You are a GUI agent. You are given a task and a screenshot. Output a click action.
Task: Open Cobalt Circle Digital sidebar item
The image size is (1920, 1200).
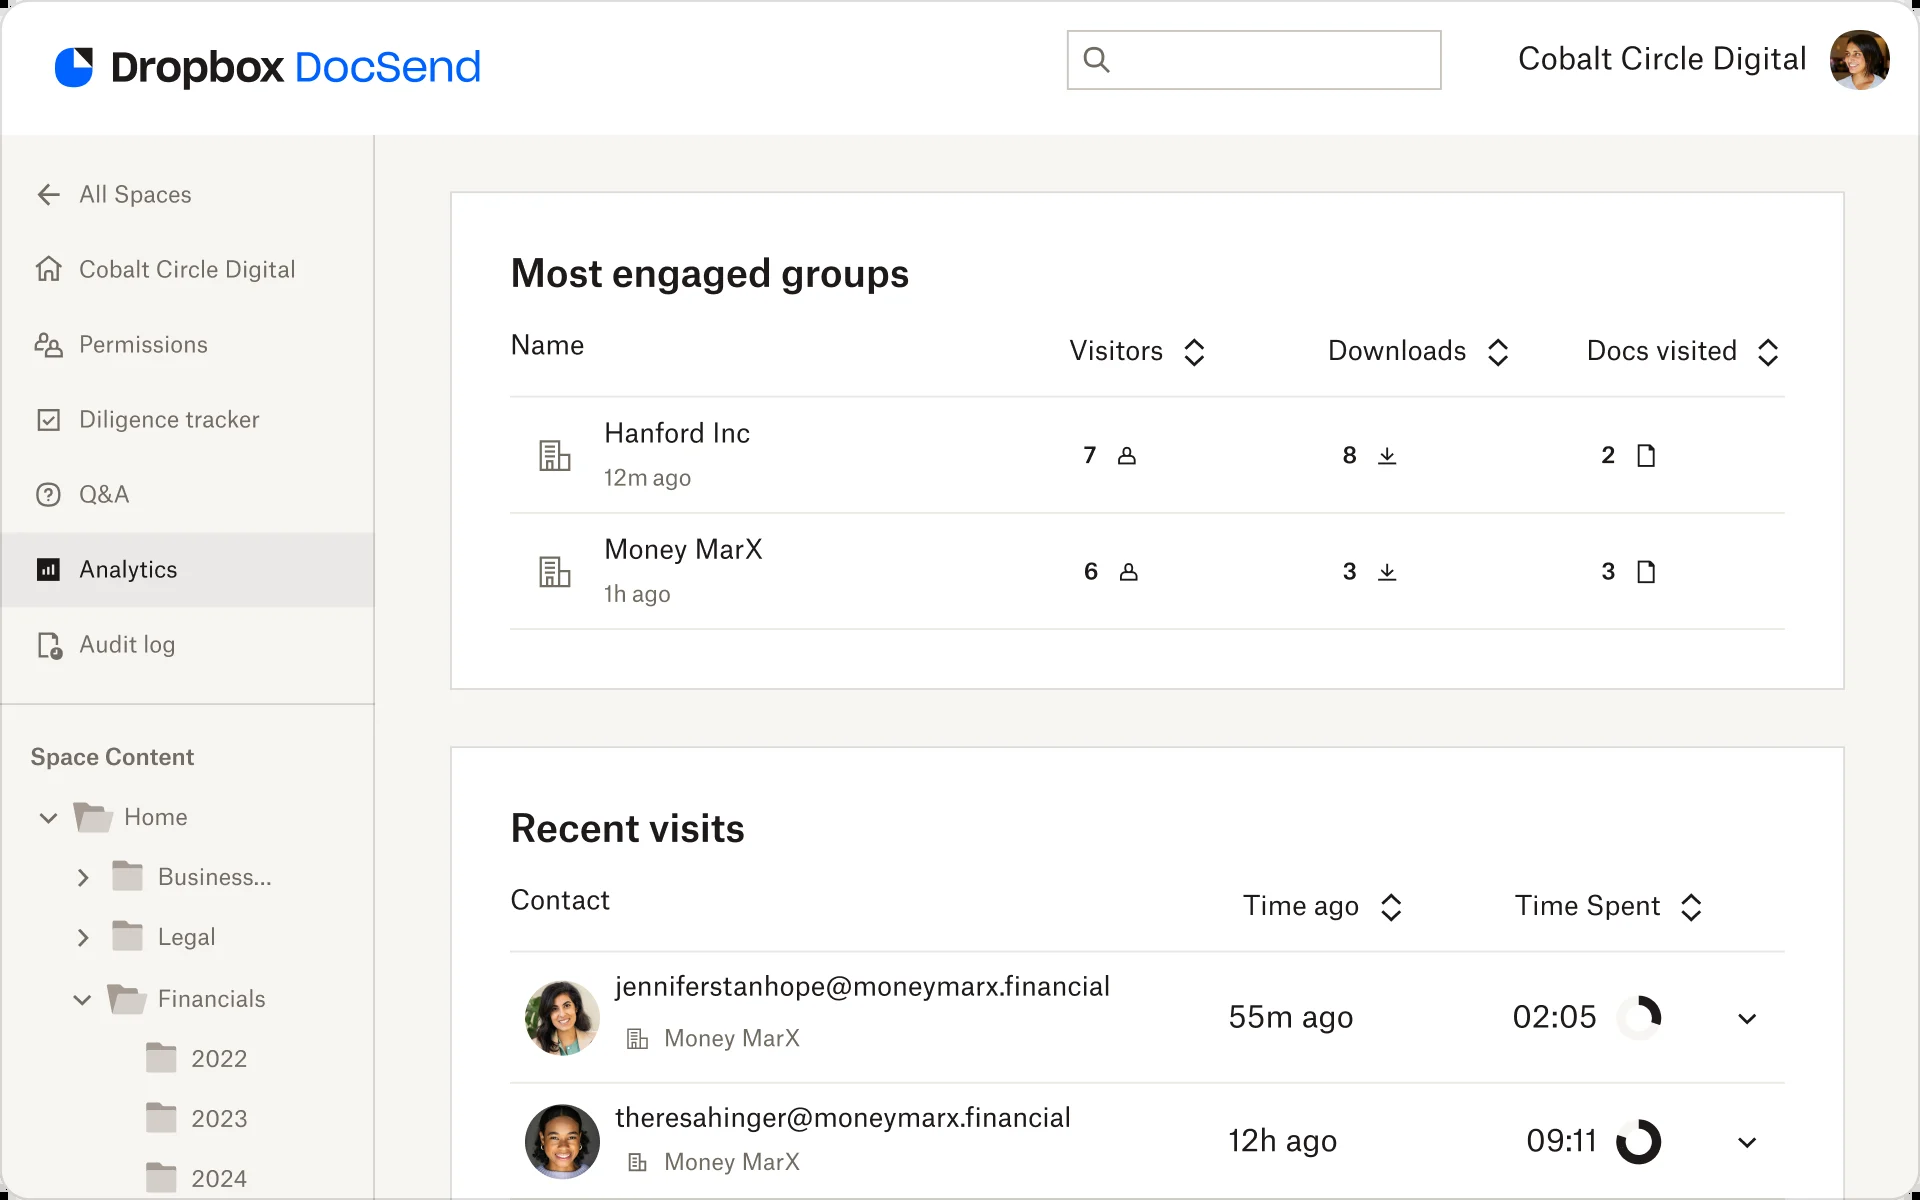187,270
